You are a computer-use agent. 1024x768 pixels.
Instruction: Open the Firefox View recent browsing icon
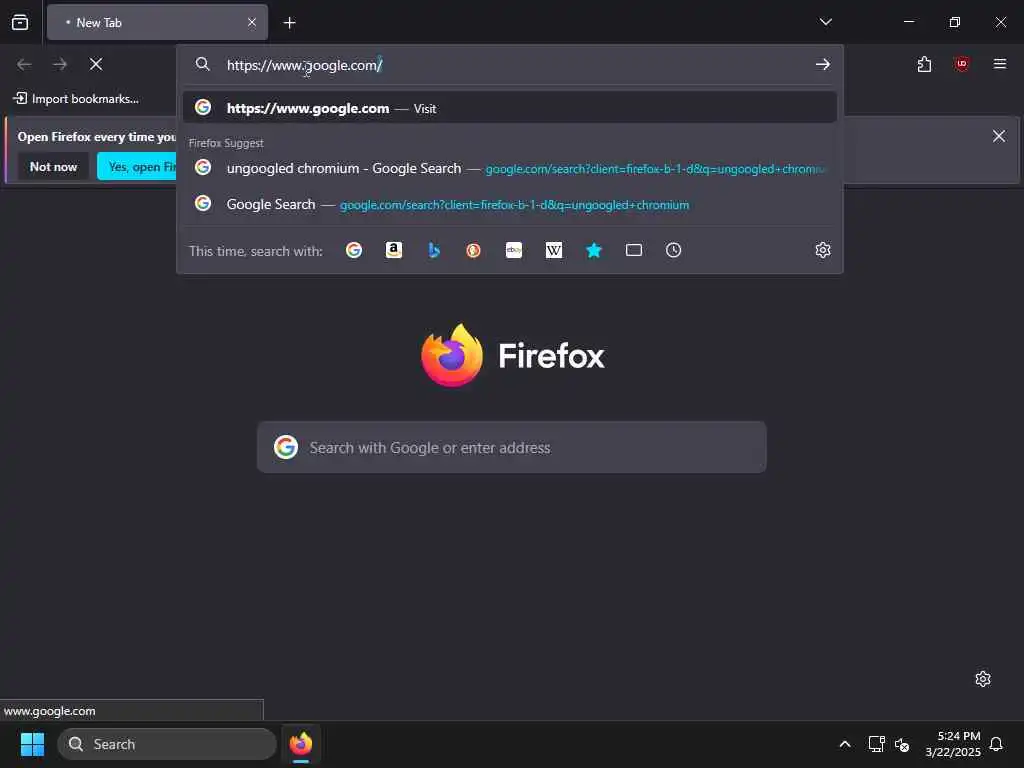click(20, 22)
